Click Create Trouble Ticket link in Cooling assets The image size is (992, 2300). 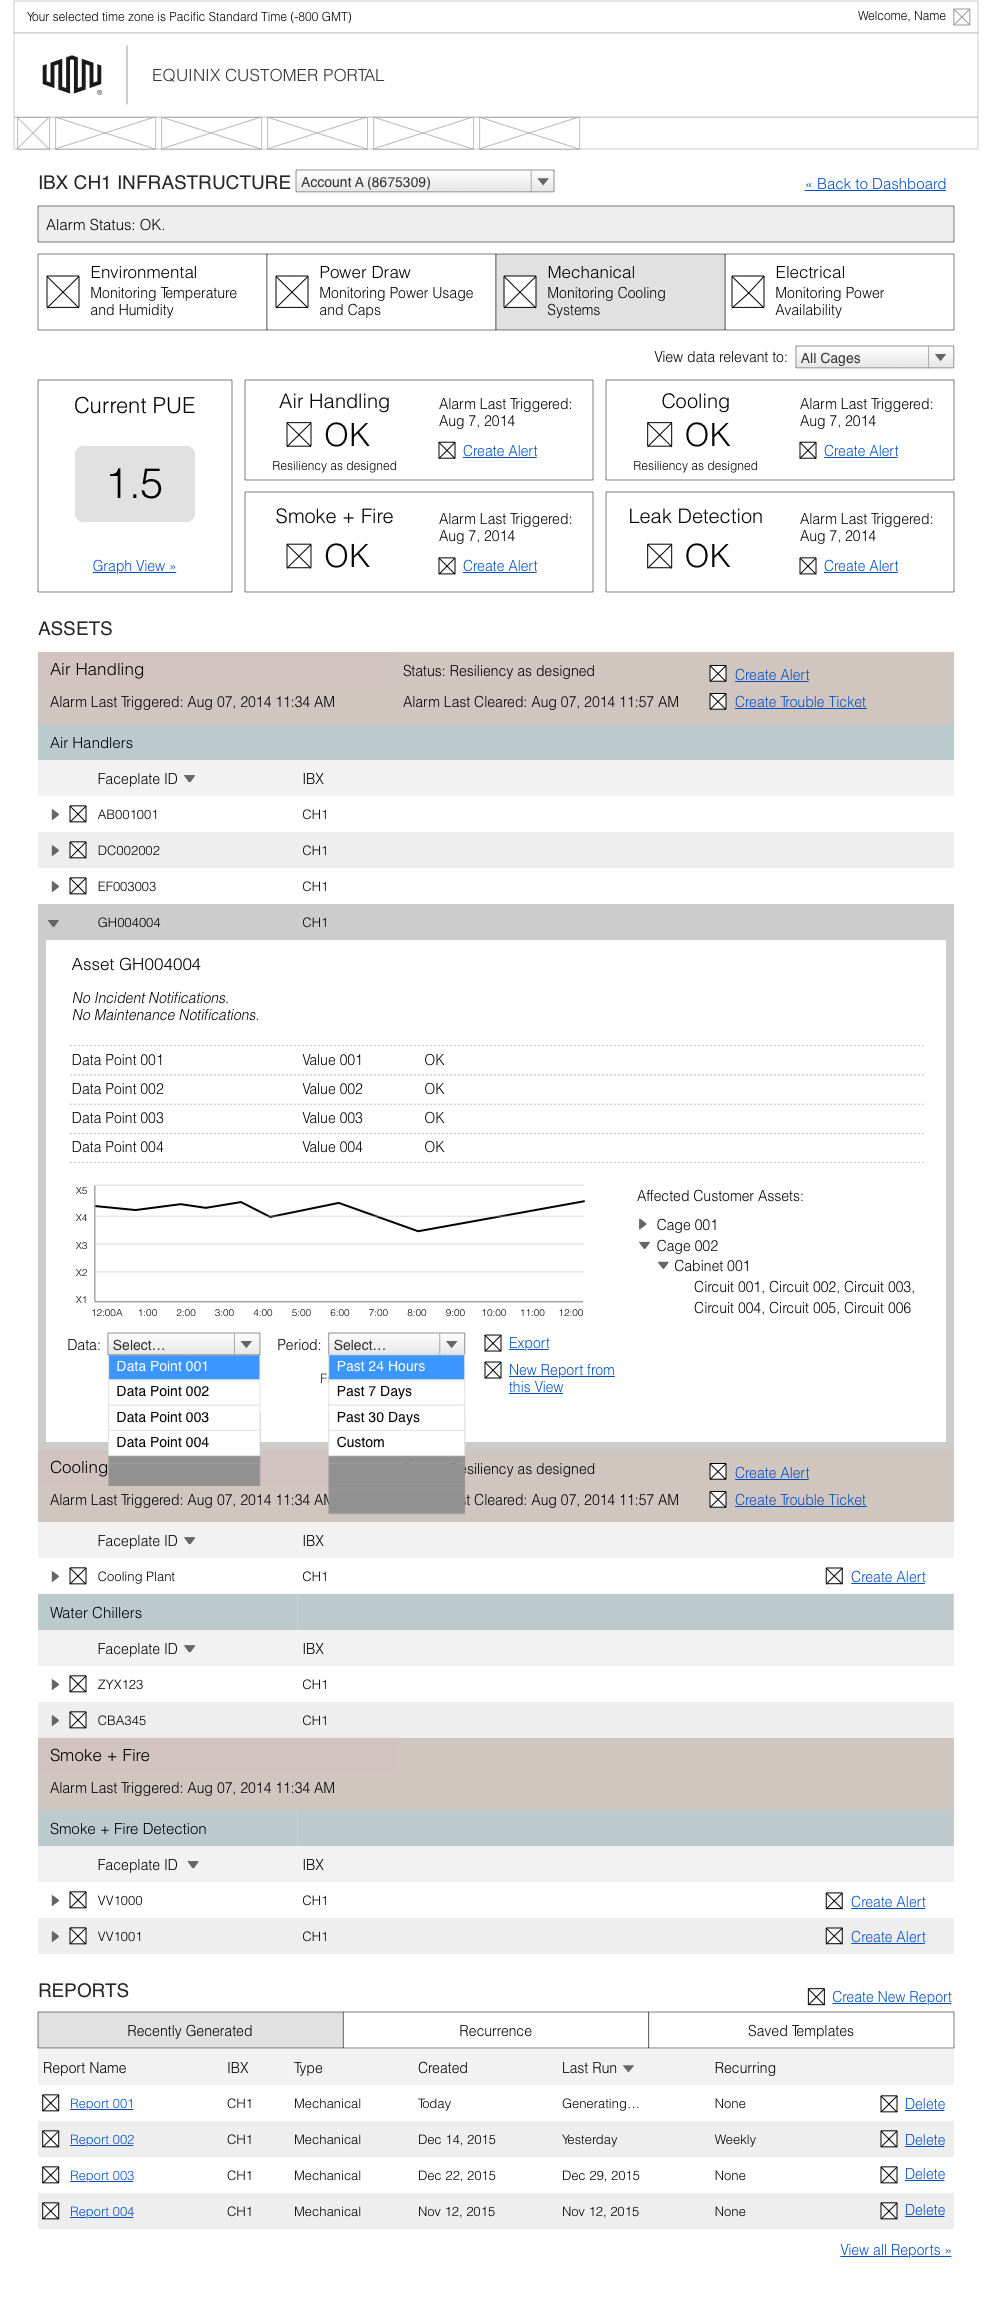click(x=800, y=1500)
